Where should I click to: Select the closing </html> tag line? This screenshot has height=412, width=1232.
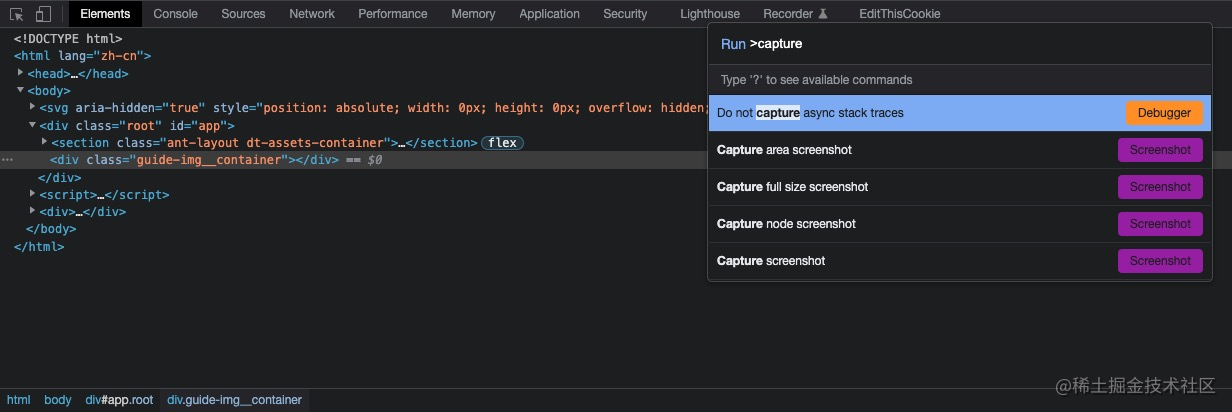39,246
